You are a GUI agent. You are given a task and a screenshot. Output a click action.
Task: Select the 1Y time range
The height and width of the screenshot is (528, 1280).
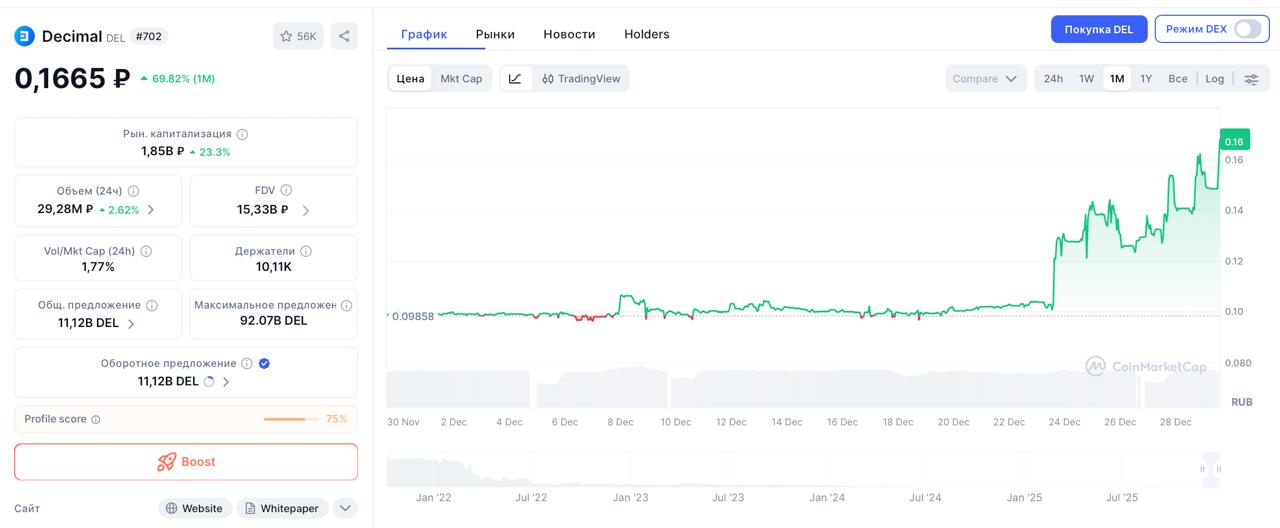click(1146, 79)
